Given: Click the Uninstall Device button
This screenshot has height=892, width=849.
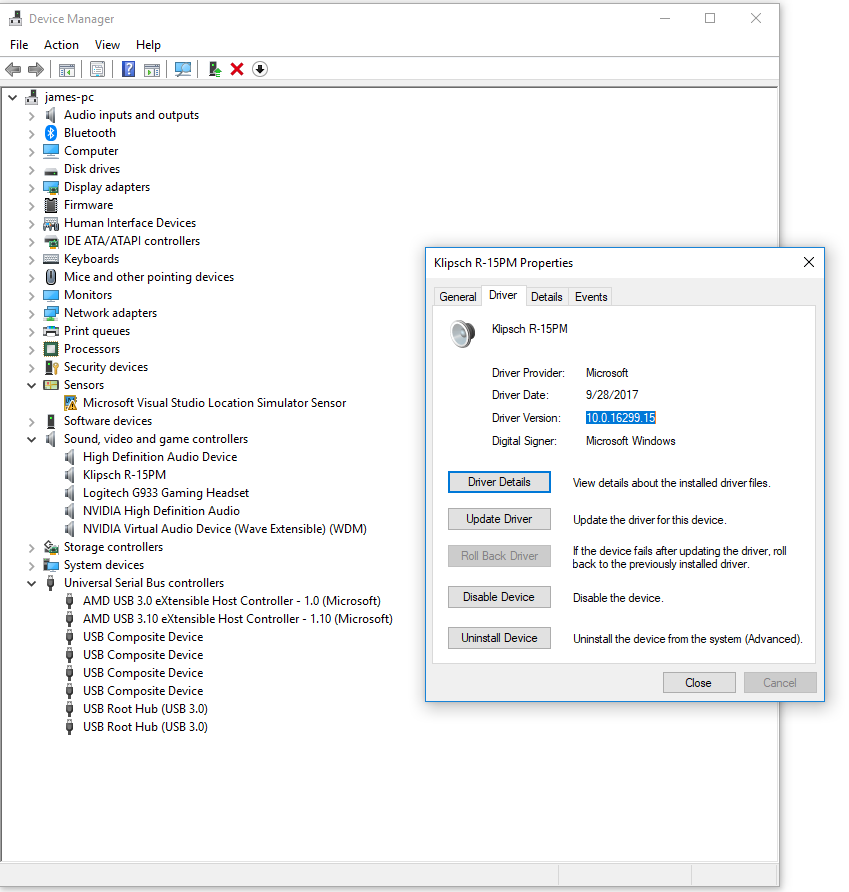Looking at the screenshot, I should 499,638.
